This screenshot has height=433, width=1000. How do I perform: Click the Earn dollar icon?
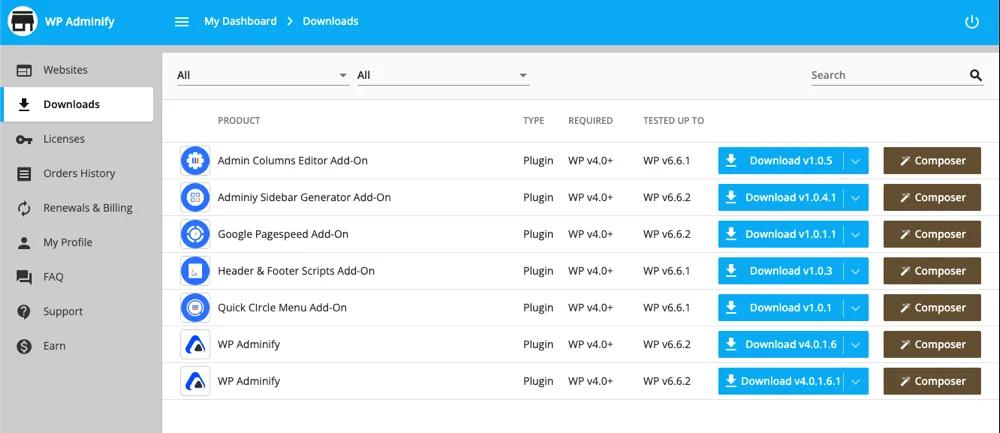click(24, 346)
